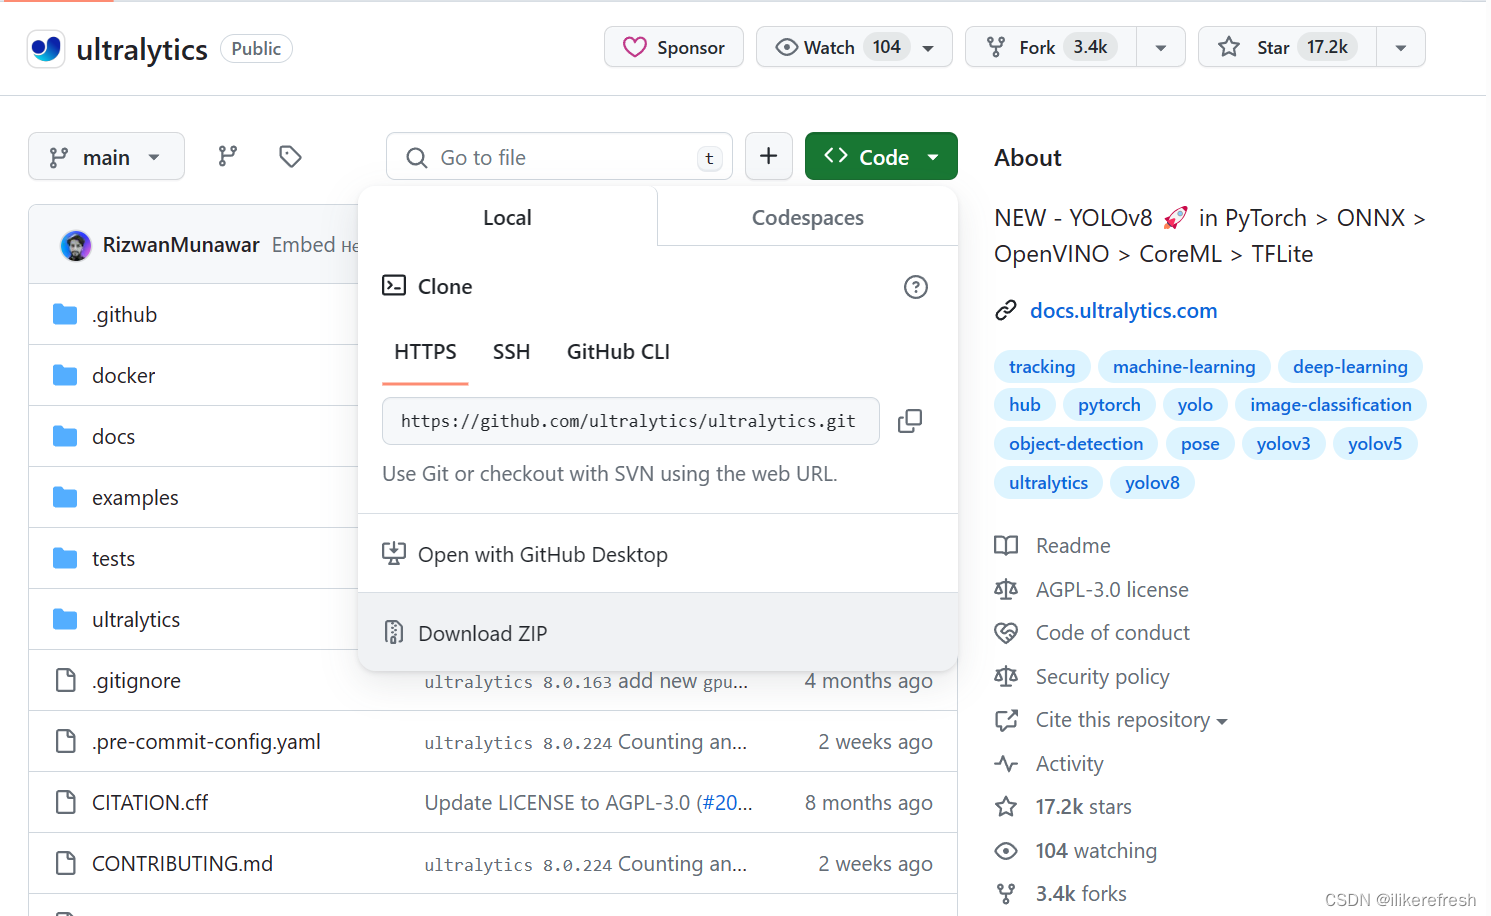
Task: Select the machine-learning topic tag
Action: (1184, 367)
